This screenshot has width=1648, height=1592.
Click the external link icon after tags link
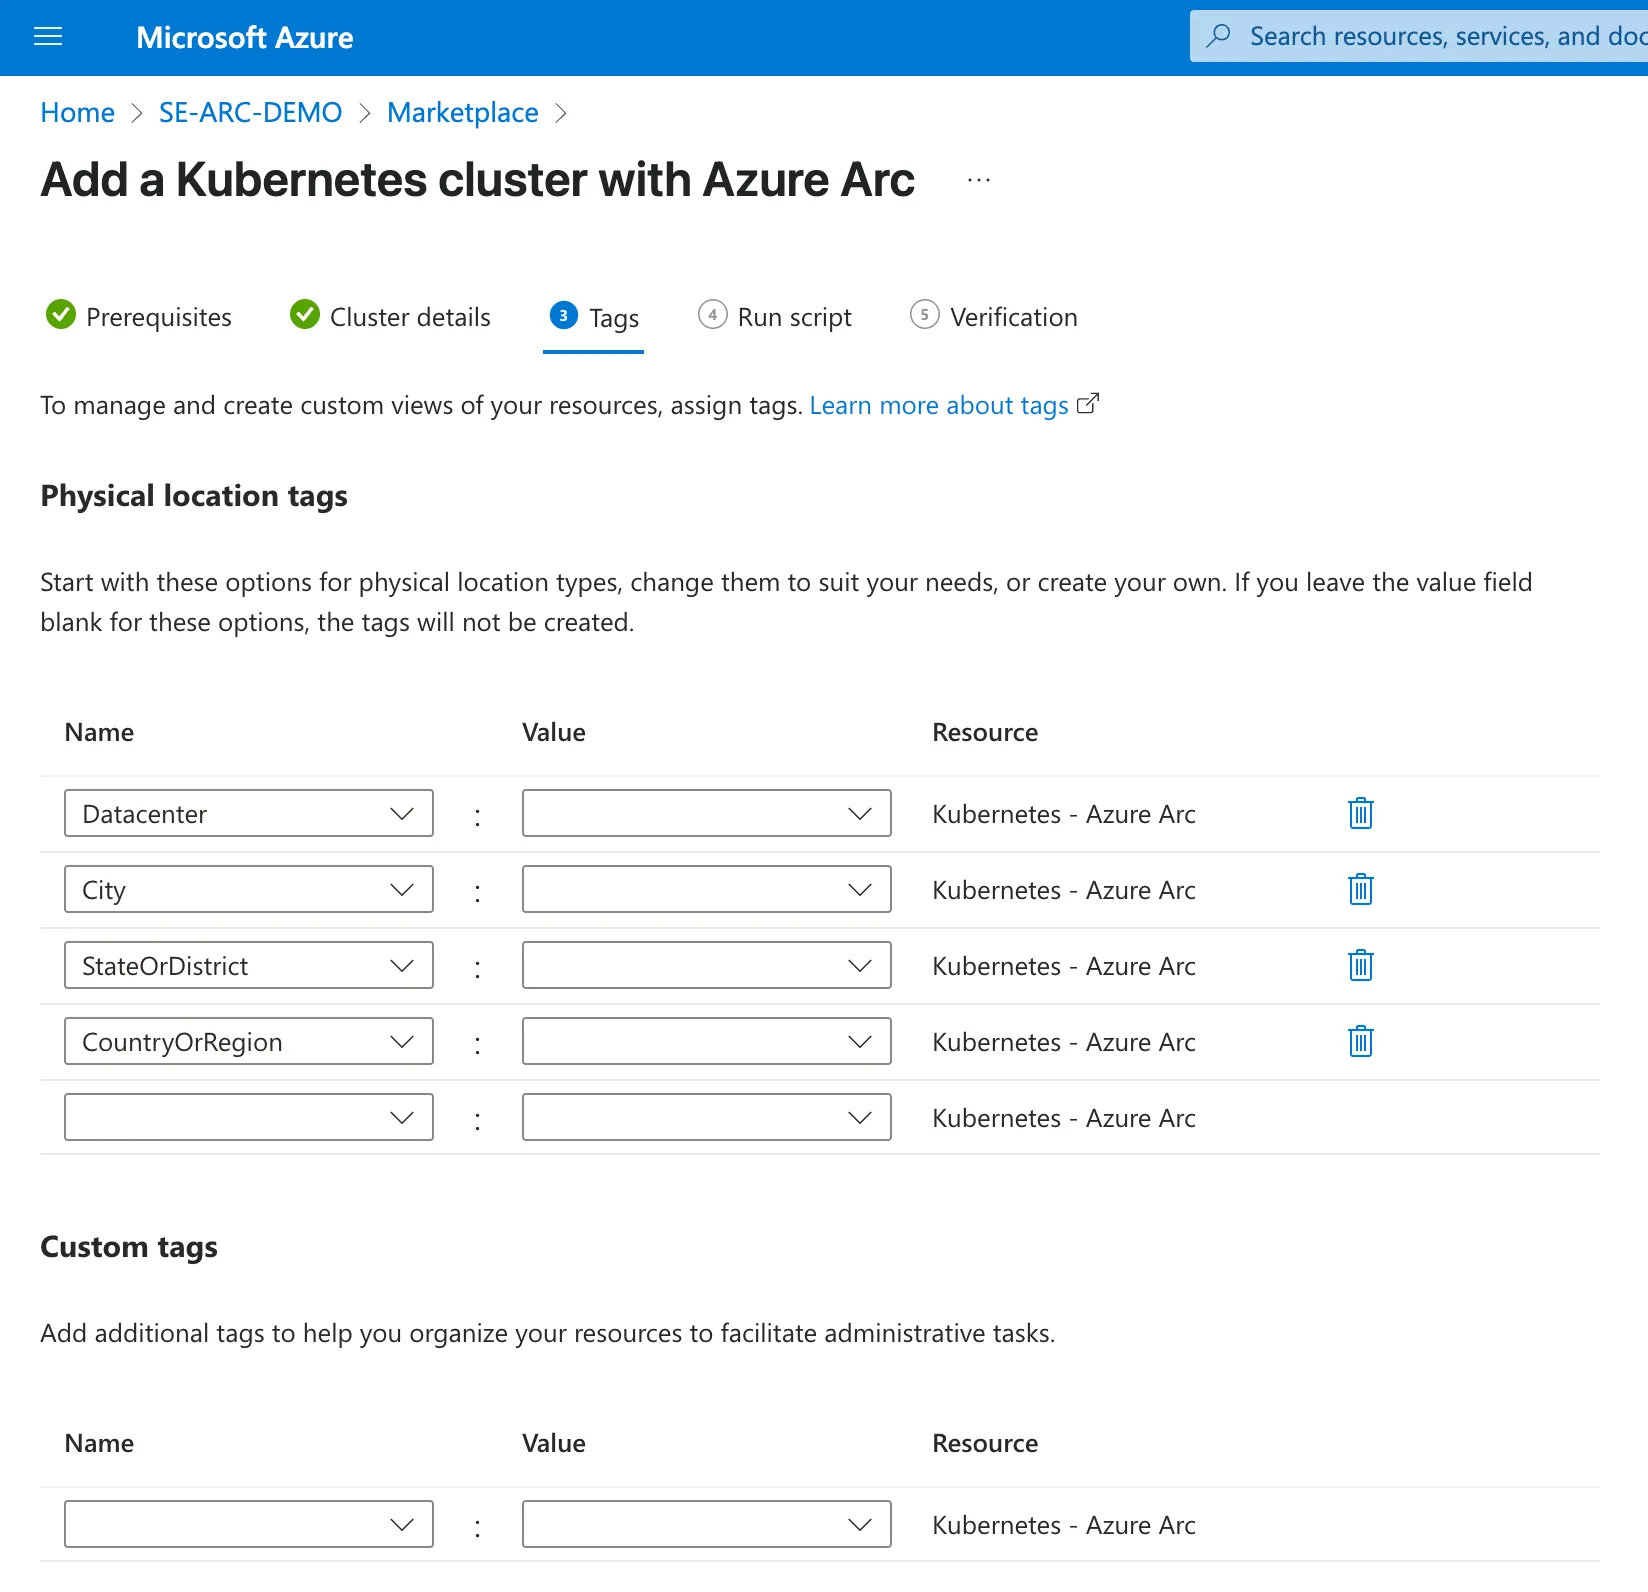click(1088, 404)
